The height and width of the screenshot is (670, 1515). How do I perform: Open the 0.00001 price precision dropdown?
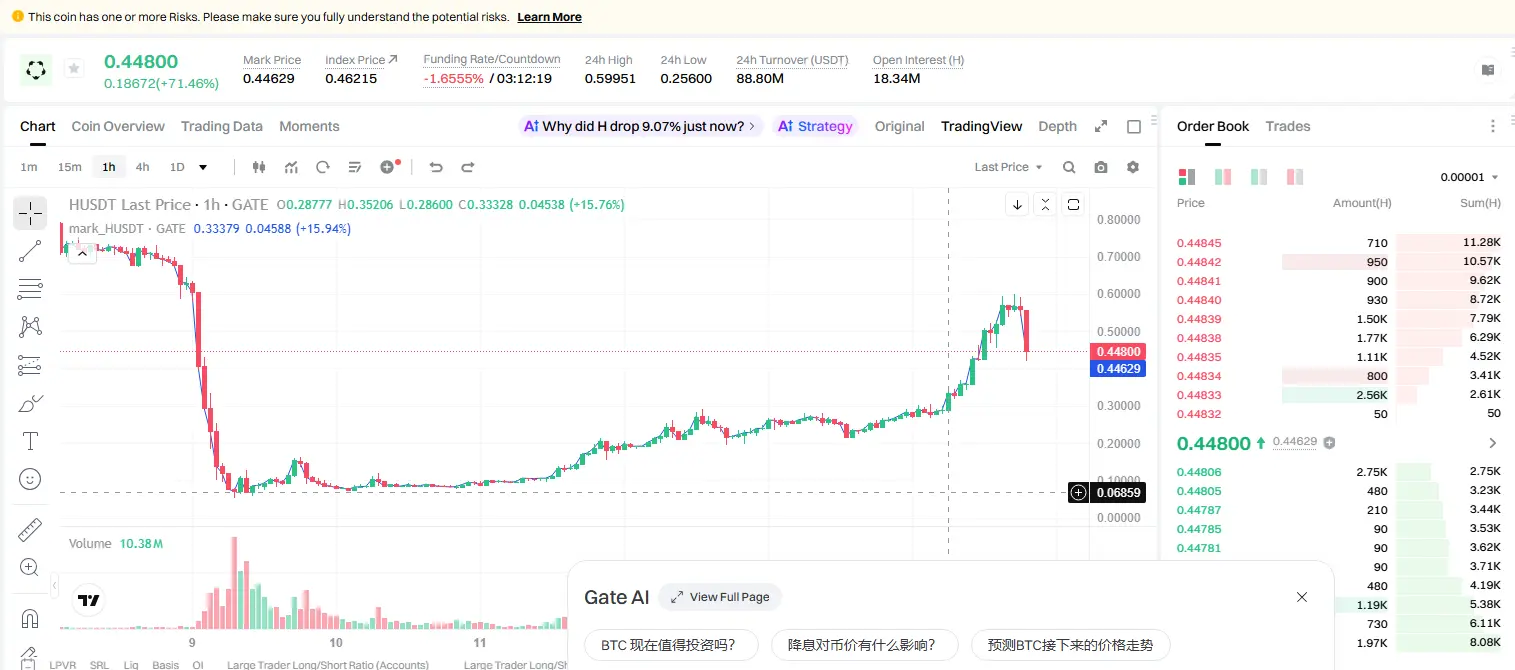pos(1469,177)
